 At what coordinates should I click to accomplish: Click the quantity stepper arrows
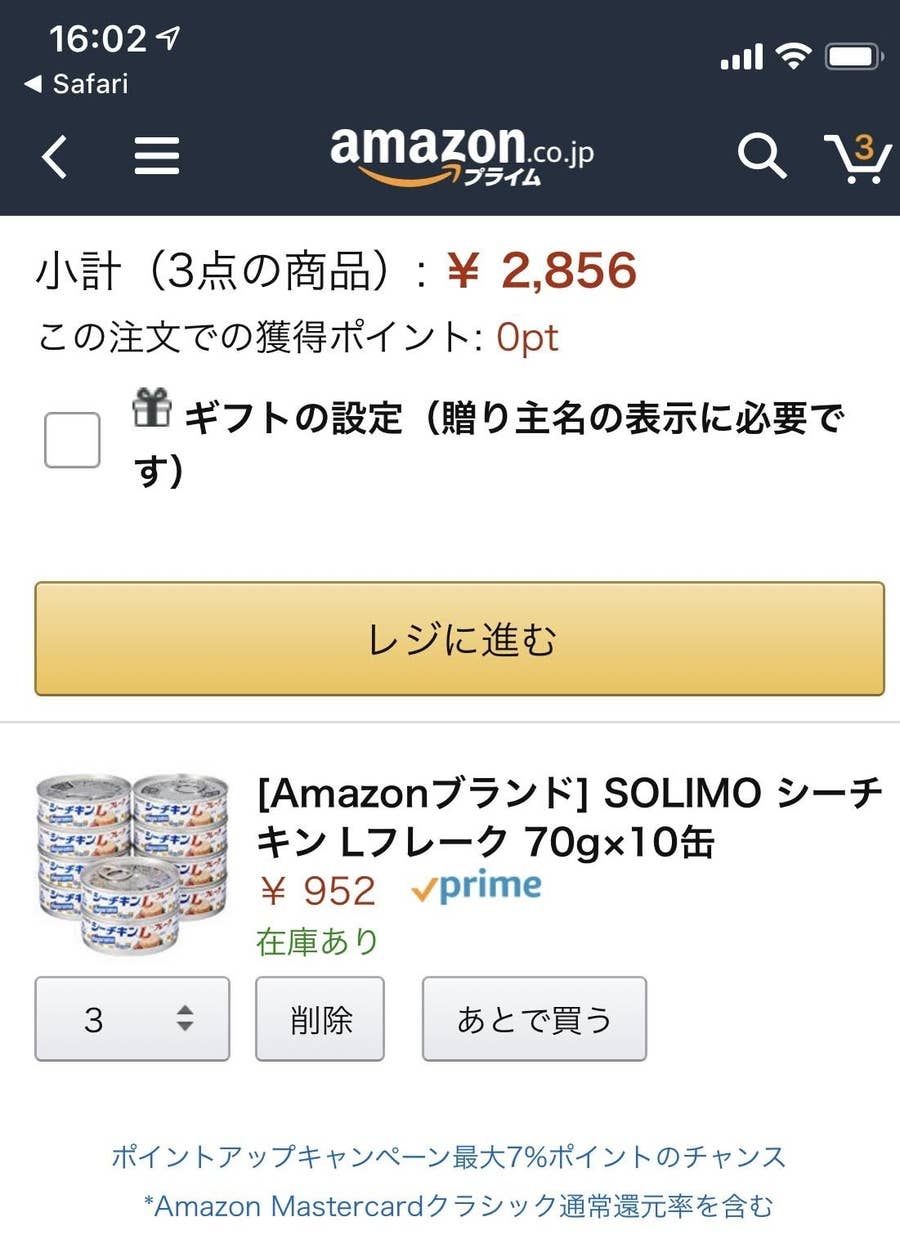pyautogui.click(x=185, y=1018)
